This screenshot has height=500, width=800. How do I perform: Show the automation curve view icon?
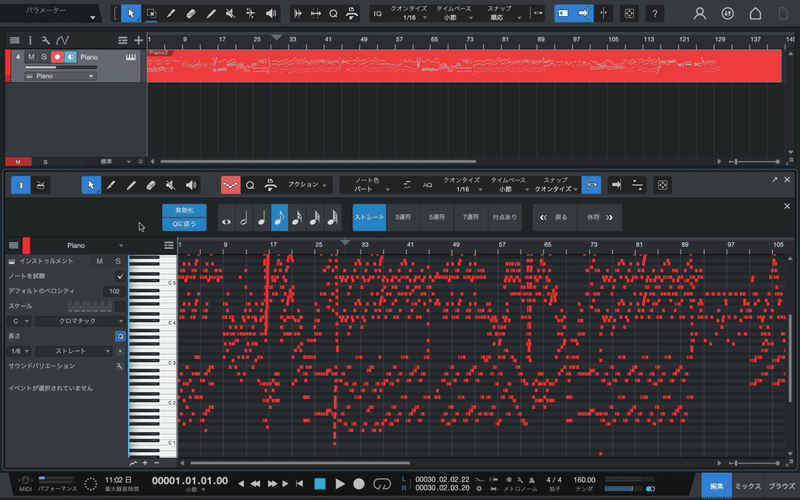[x=62, y=40]
